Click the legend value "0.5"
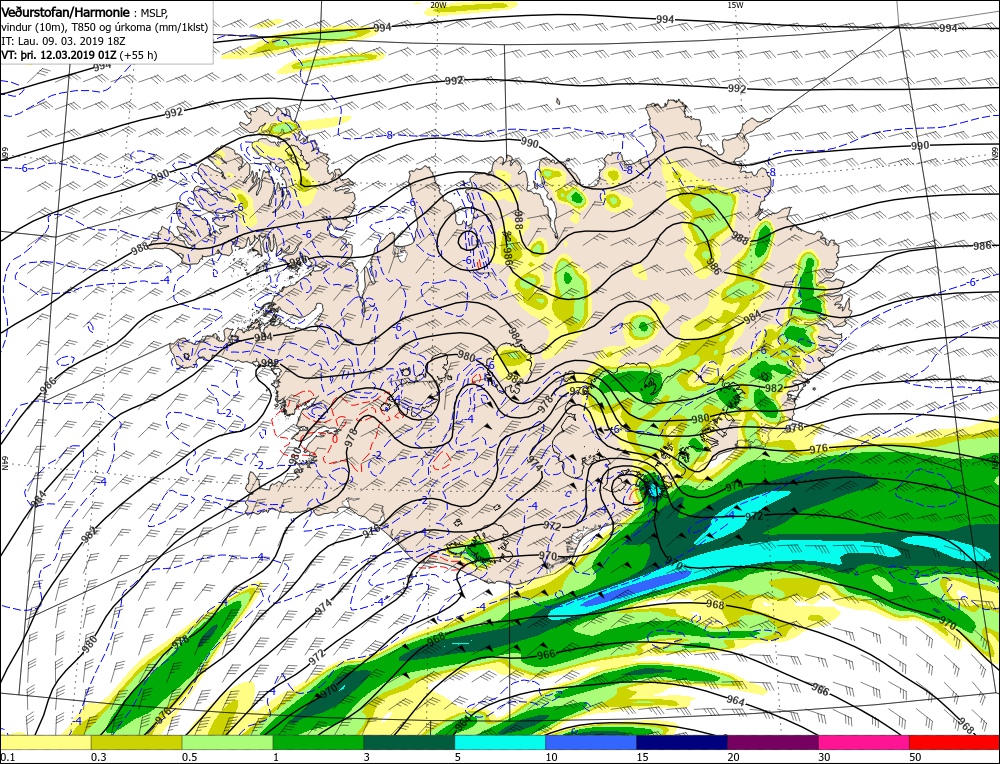Screen dimensions: 1000x764 189,756
